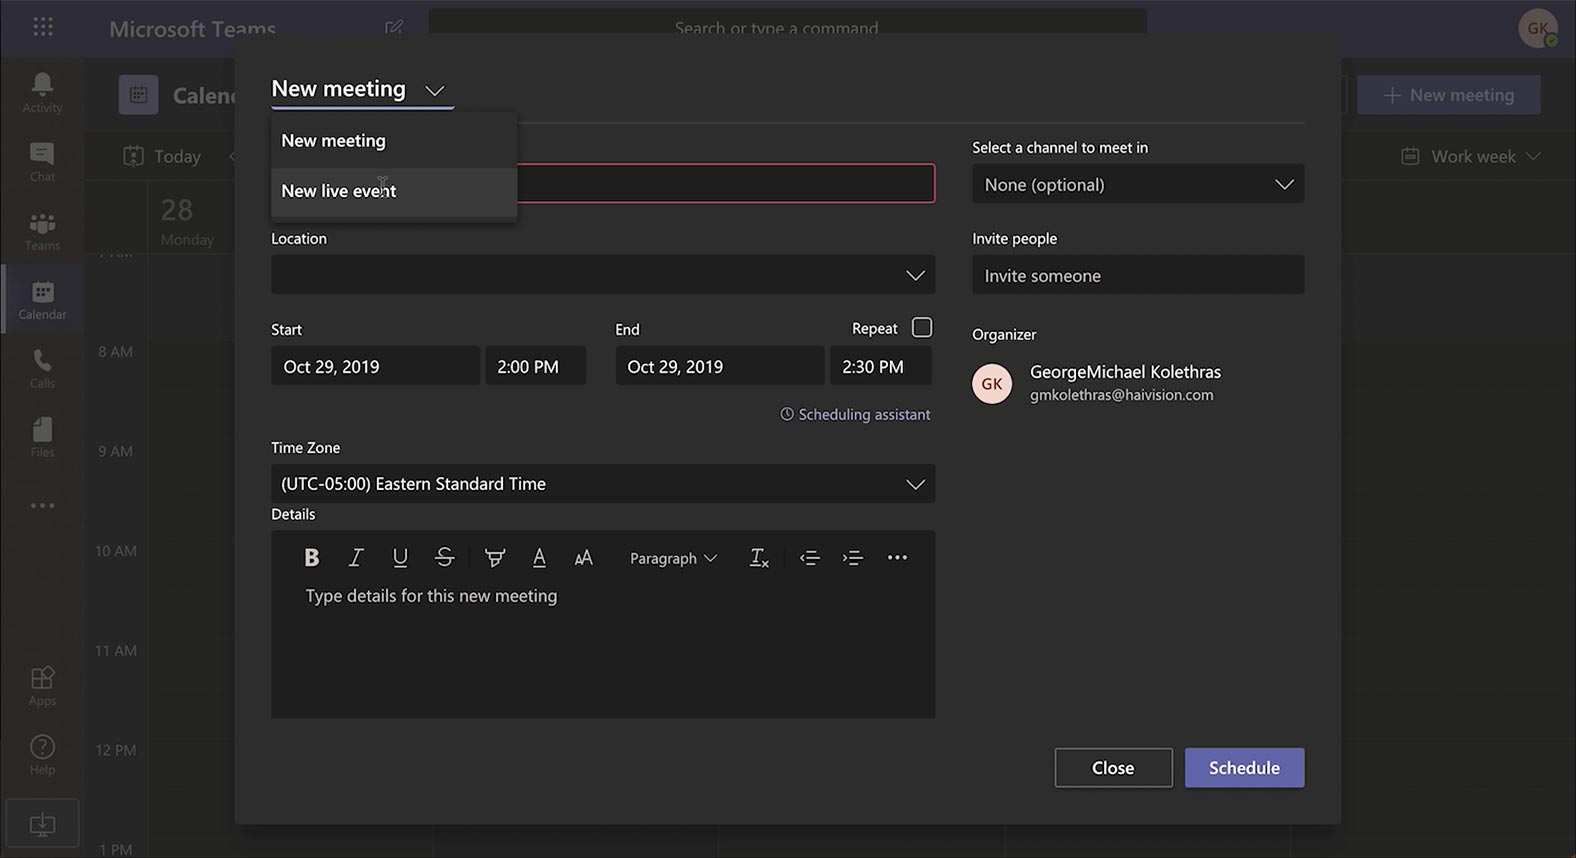Toggle underline formatting in Details

400,558
